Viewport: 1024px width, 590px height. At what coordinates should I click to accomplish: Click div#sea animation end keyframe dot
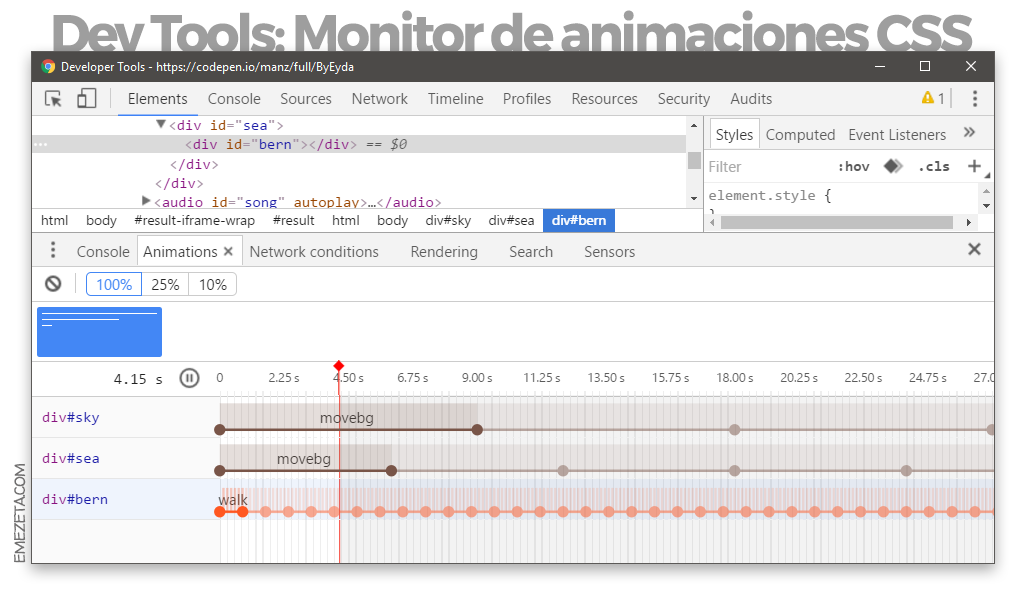[x=391, y=470]
